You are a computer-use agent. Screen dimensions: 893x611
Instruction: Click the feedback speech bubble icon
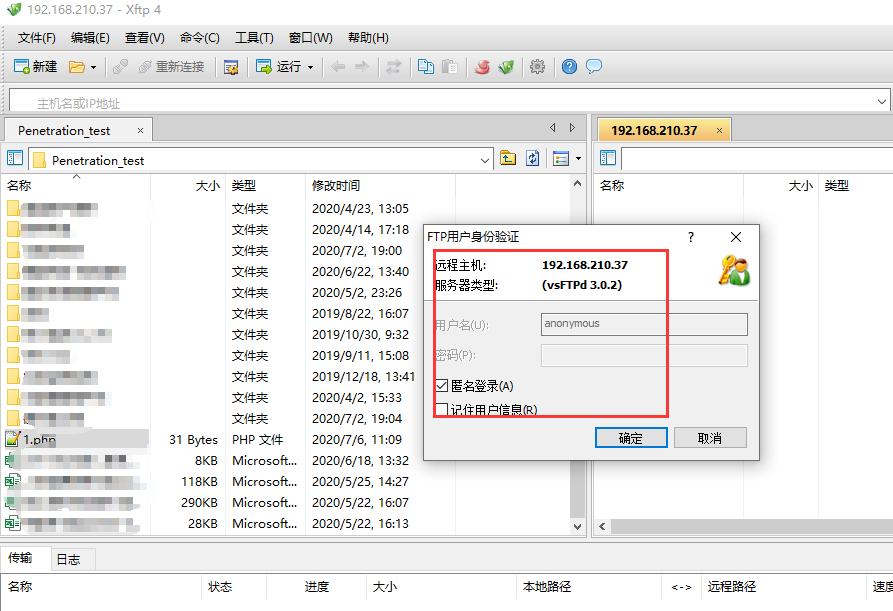[x=594, y=67]
